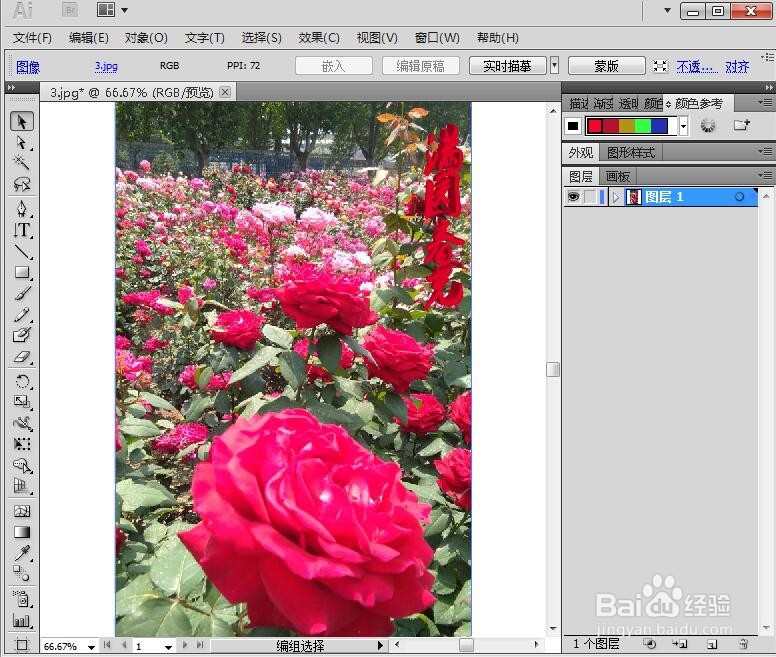The image size is (776, 657).
Task: Open 实时描摹 presets dropdown arrow
Action: [554, 65]
